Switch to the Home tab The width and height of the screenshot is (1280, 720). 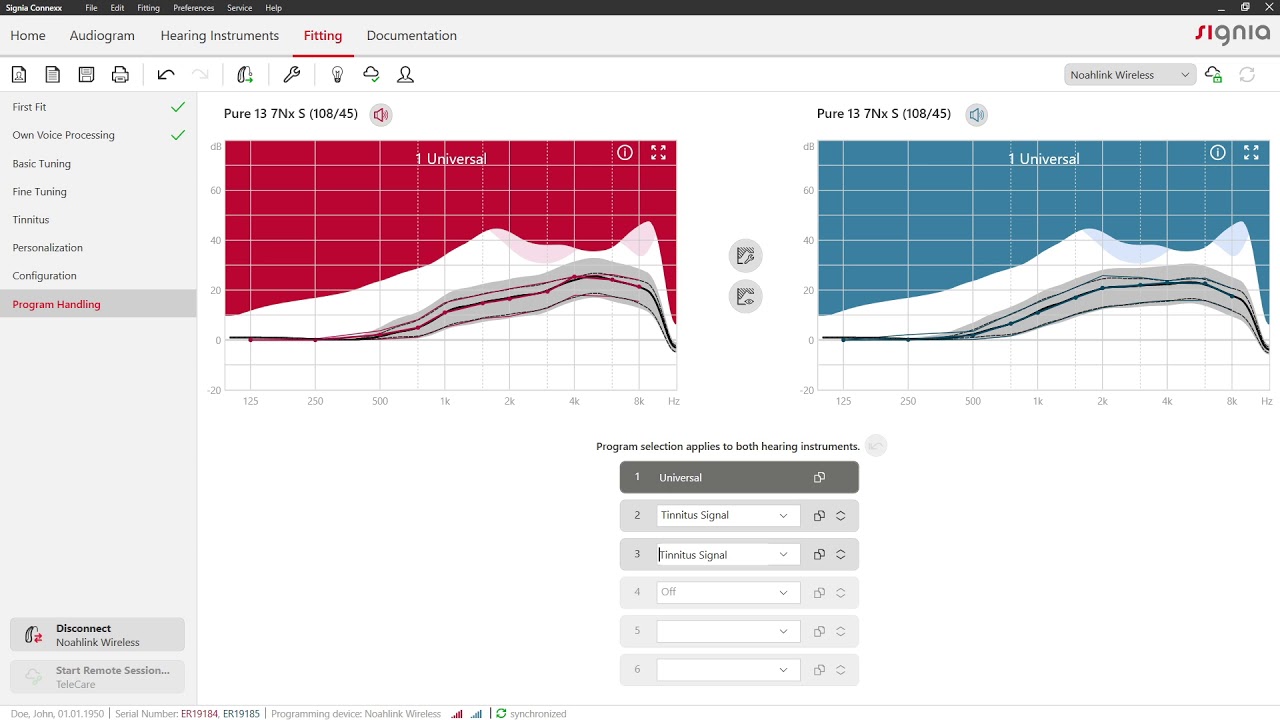pyautogui.click(x=28, y=35)
